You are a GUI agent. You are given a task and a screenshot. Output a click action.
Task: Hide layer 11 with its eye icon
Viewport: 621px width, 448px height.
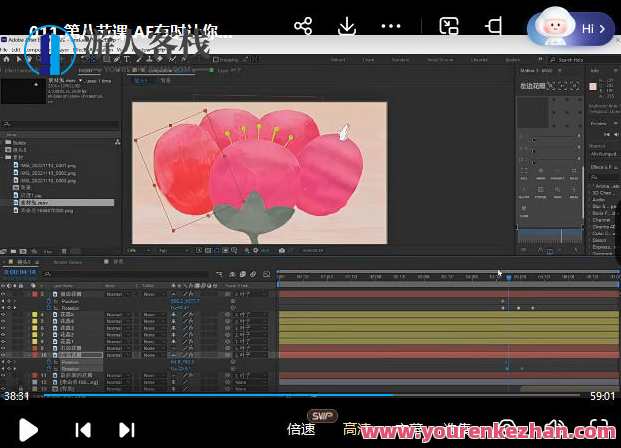3,375
